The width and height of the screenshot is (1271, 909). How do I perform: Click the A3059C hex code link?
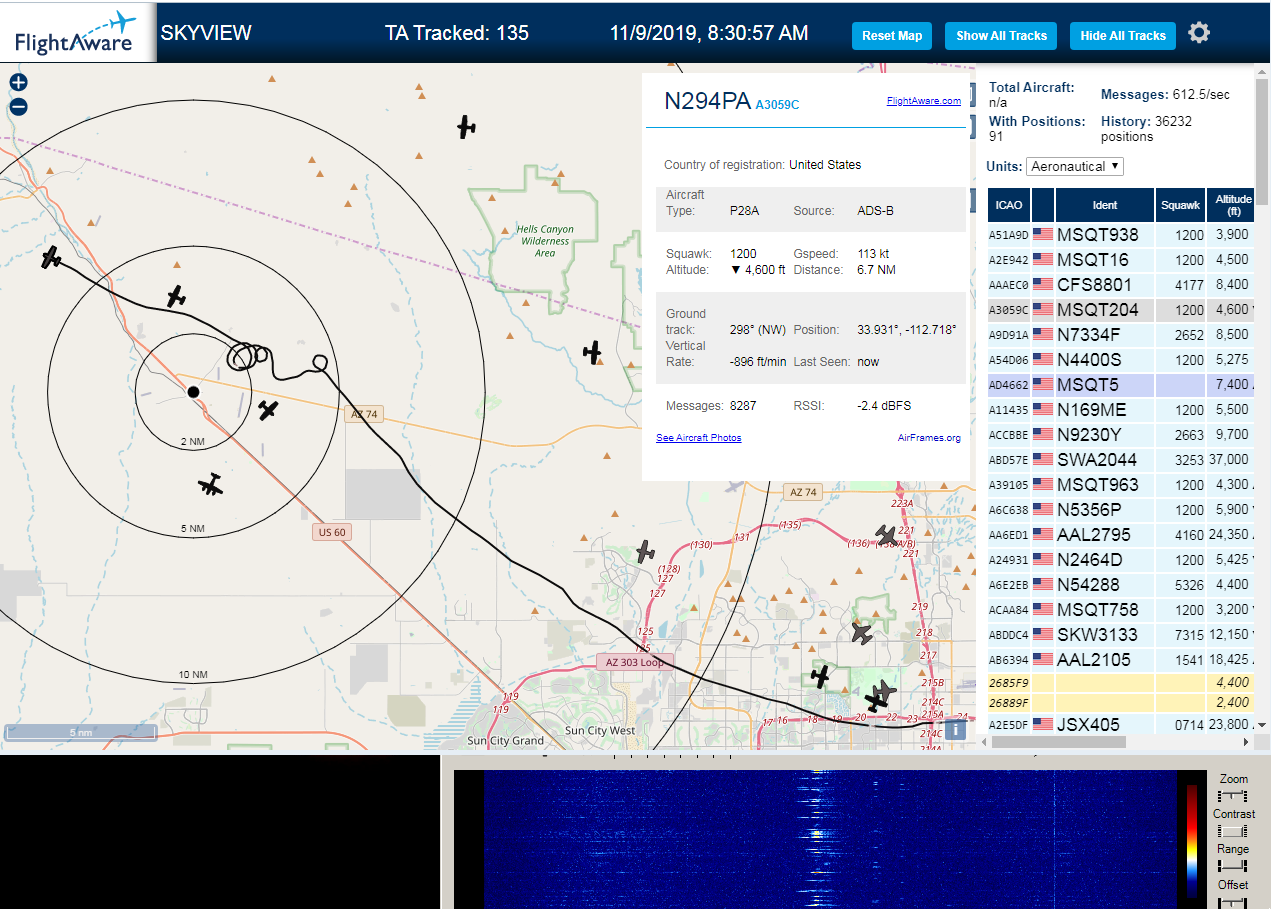pyautogui.click(x=778, y=104)
